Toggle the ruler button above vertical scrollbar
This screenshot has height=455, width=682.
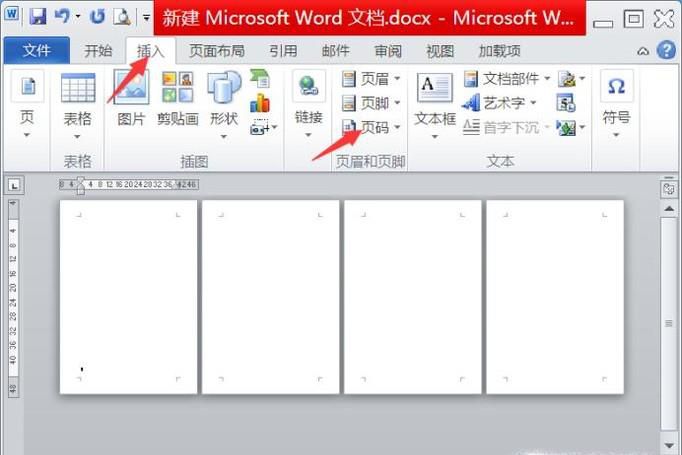(x=668, y=188)
